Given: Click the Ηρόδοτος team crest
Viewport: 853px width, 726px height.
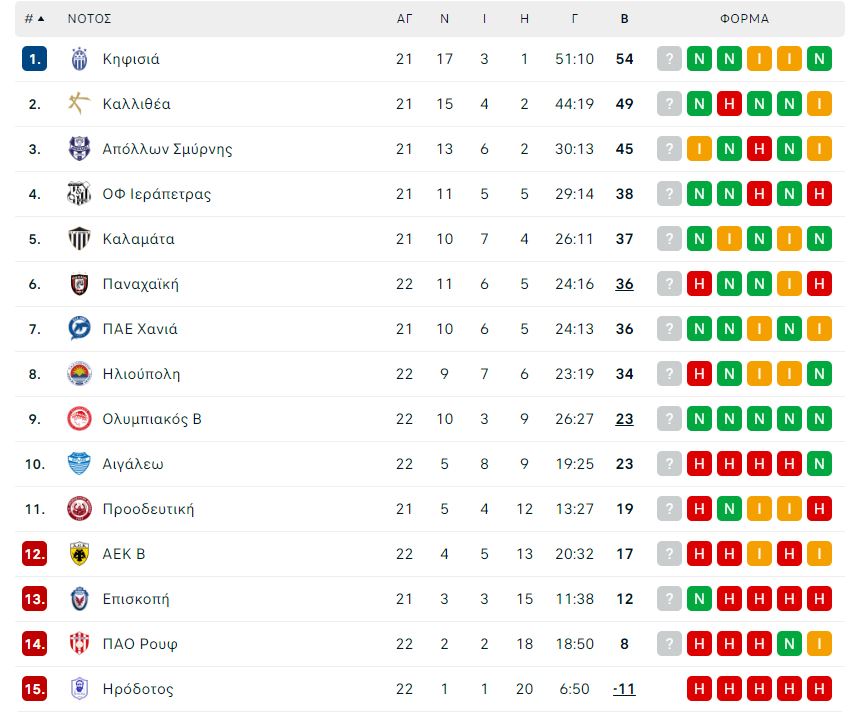Looking at the screenshot, I should (x=79, y=688).
